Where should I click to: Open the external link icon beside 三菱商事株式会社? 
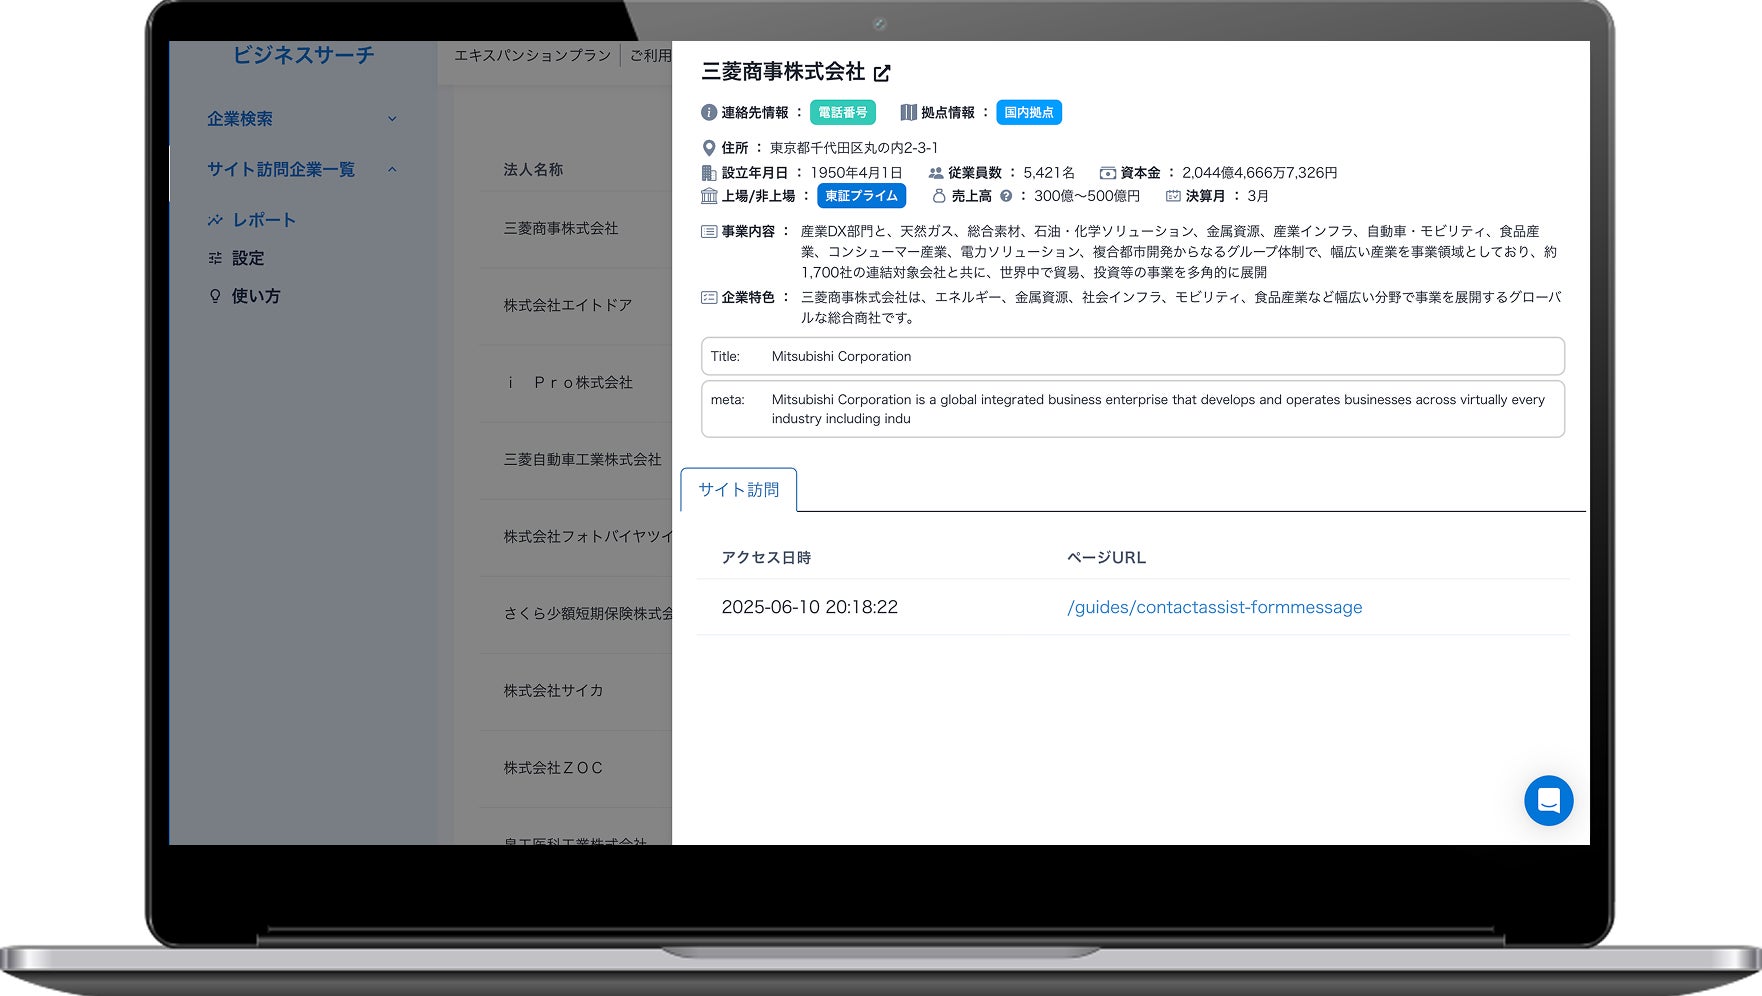(x=882, y=73)
